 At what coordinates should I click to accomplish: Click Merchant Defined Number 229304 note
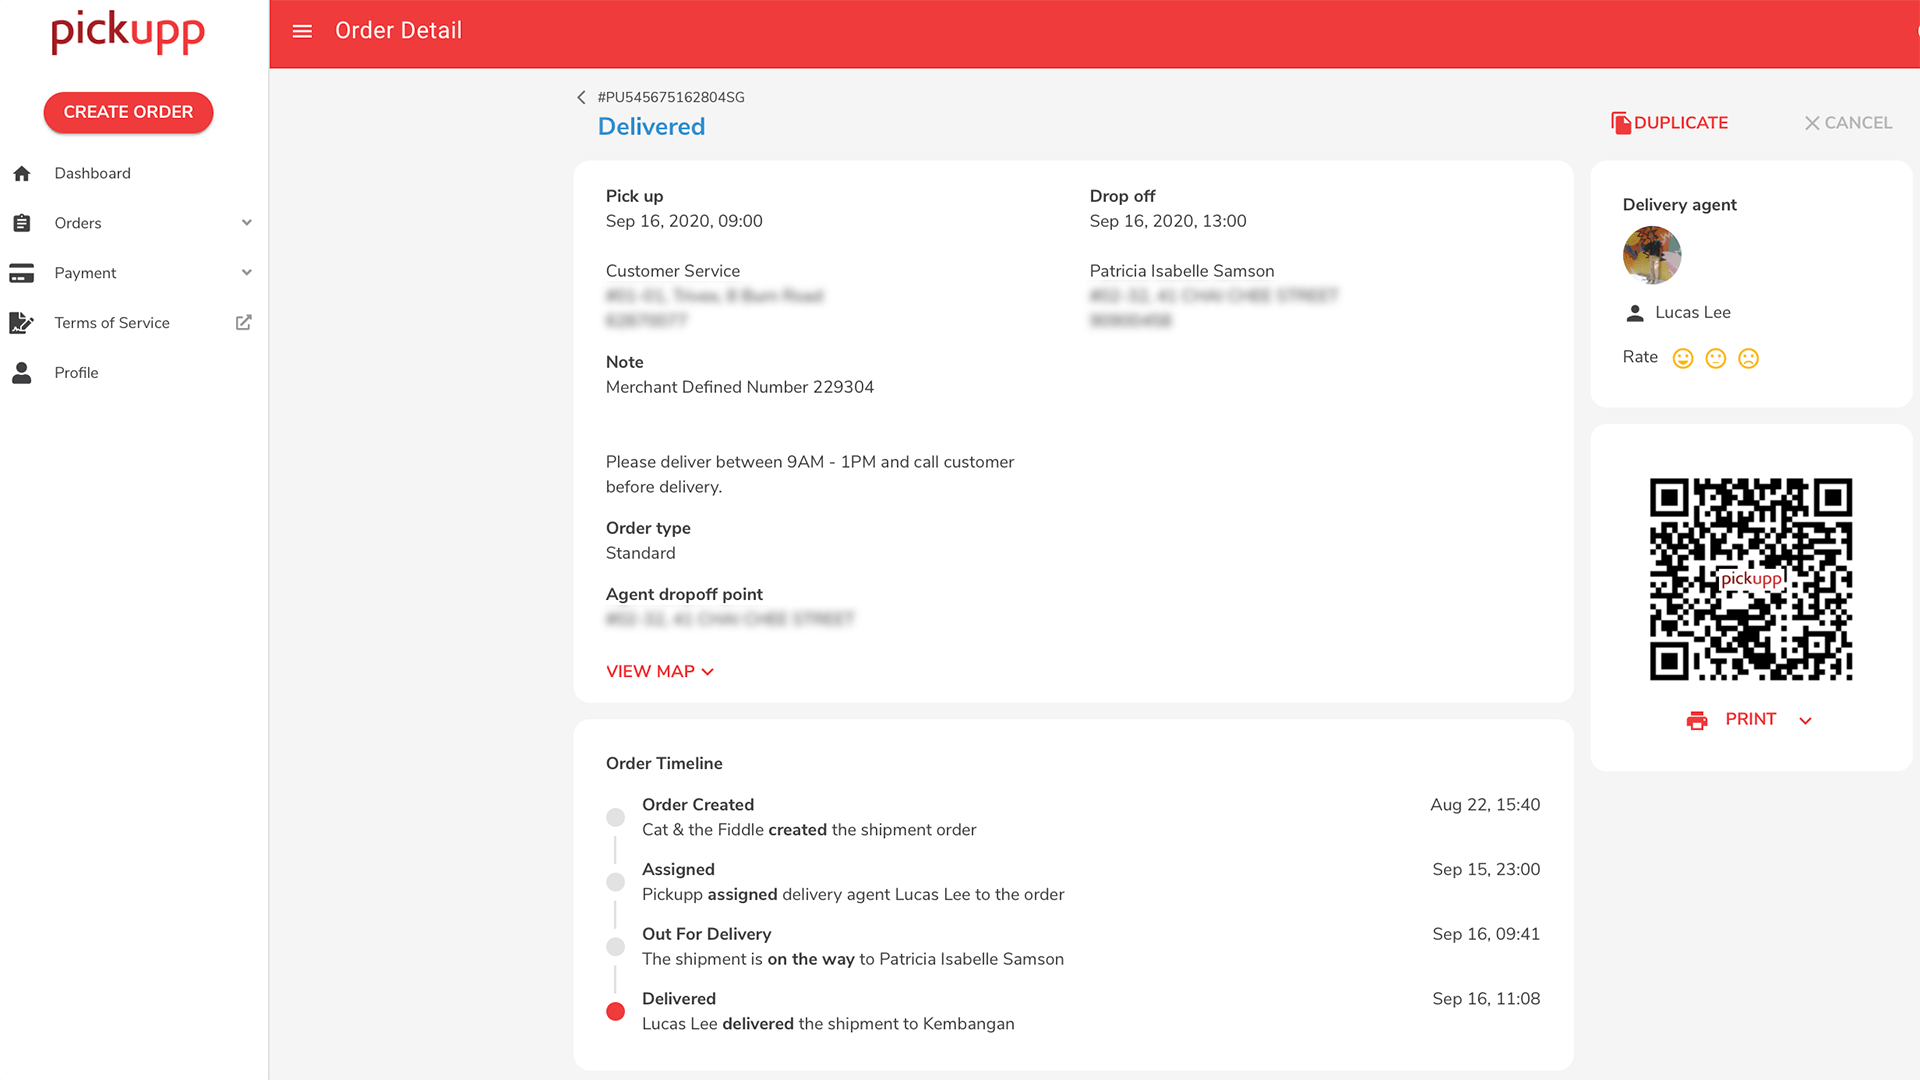pos(740,387)
